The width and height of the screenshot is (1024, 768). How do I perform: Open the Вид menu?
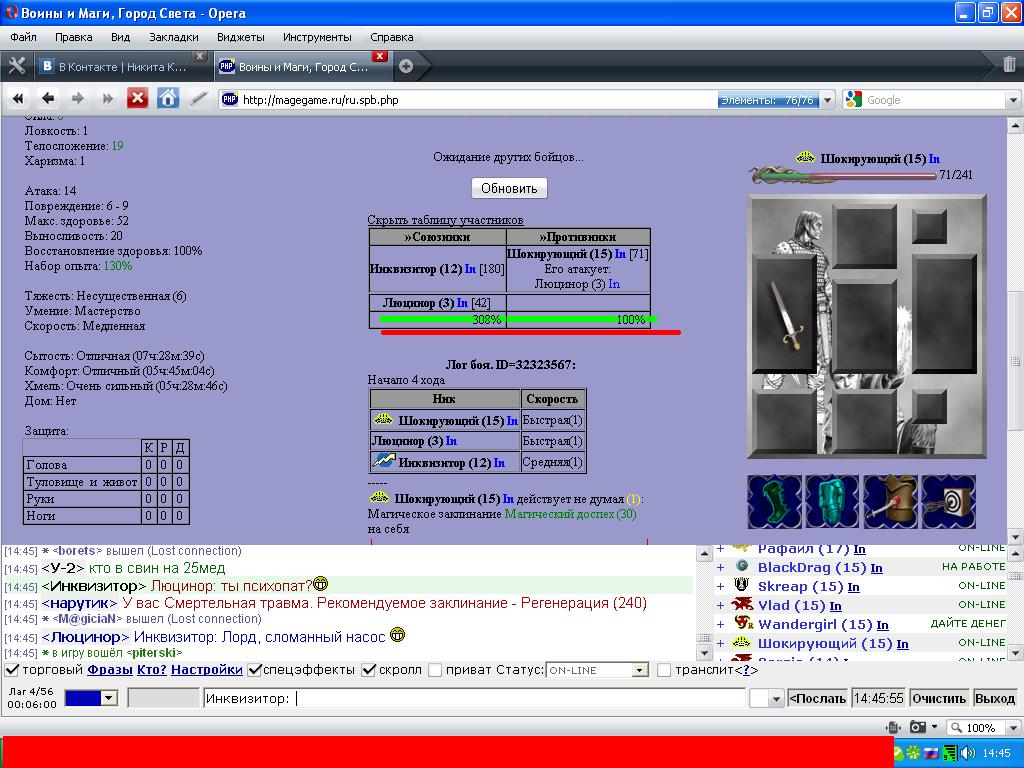tap(120, 37)
